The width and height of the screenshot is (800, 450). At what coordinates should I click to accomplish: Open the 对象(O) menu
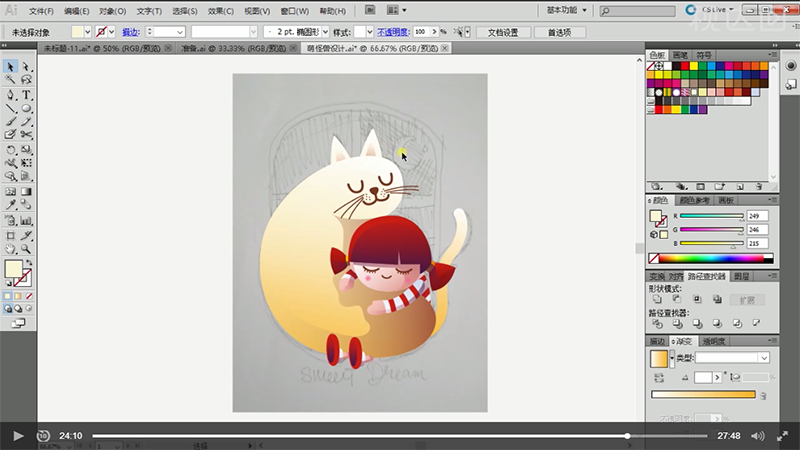pos(112,11)
